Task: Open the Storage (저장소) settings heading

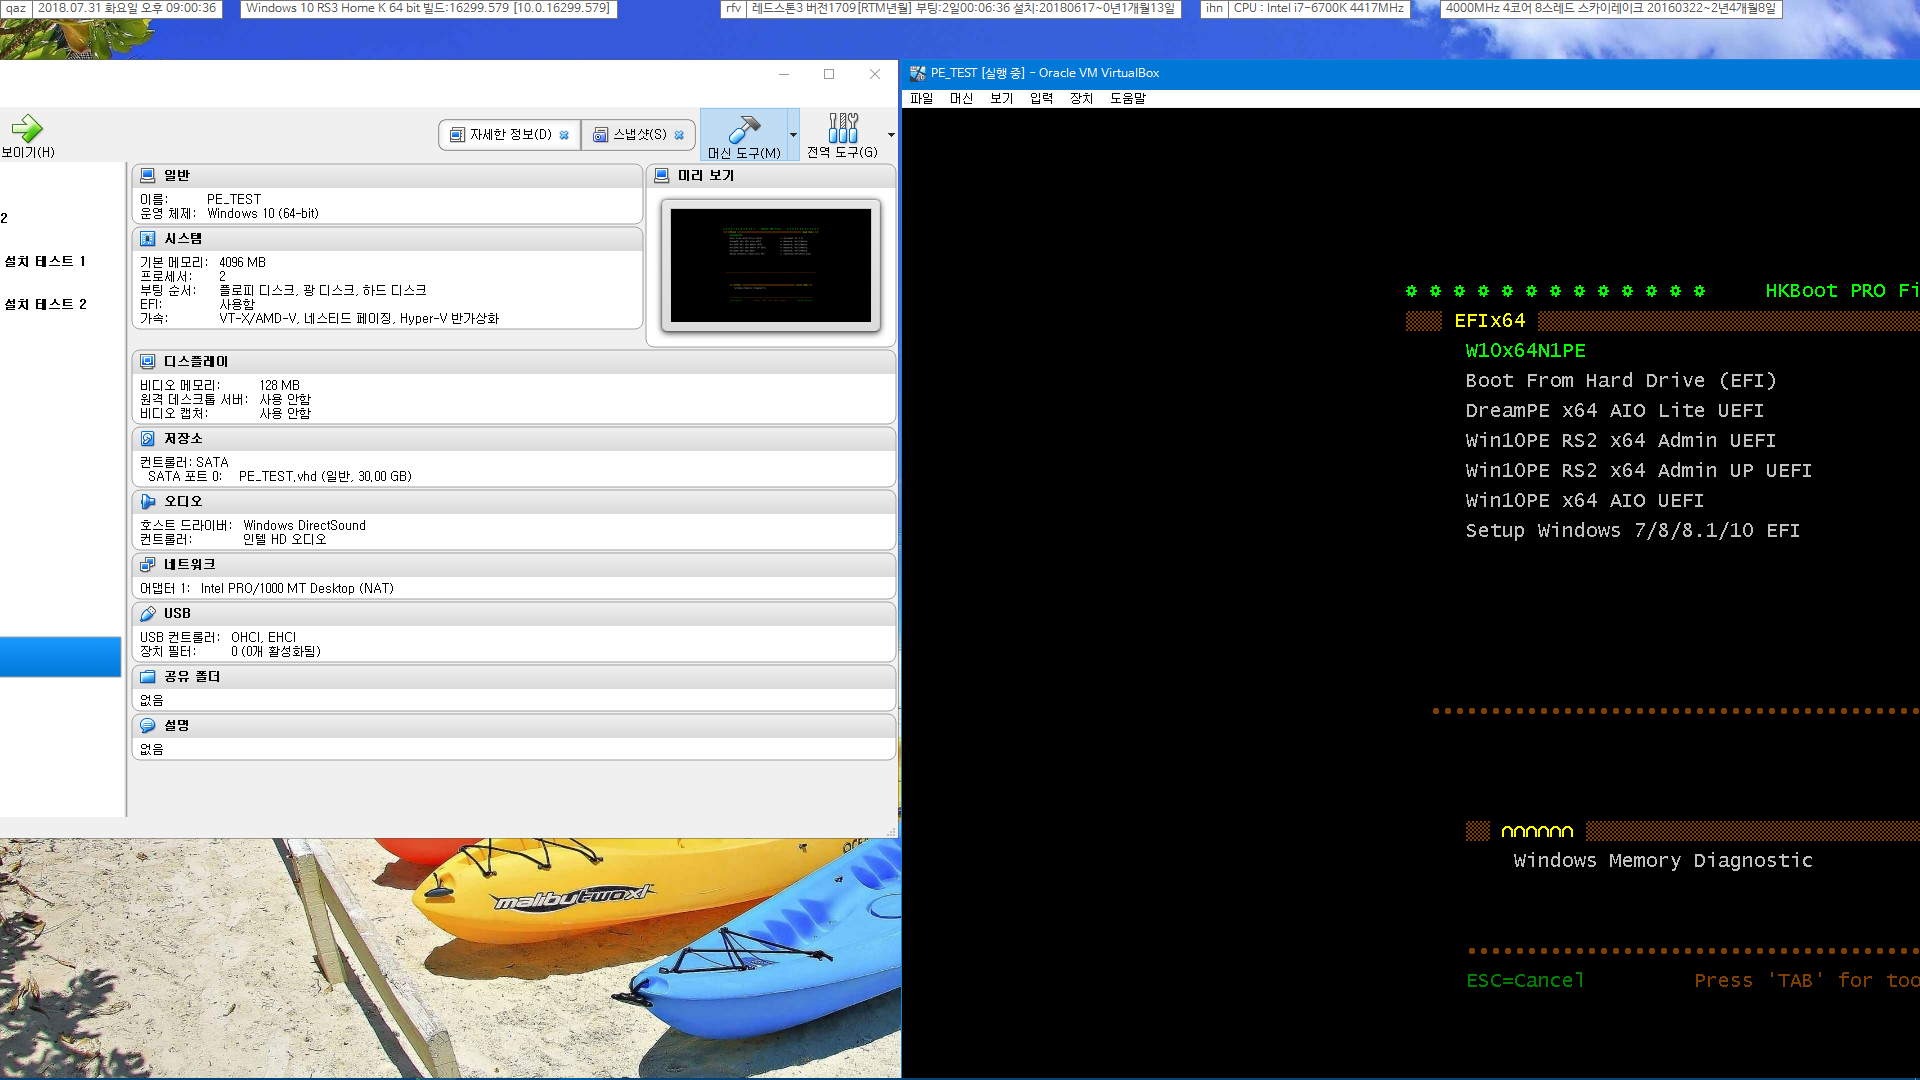Action: tap(183, 438)
